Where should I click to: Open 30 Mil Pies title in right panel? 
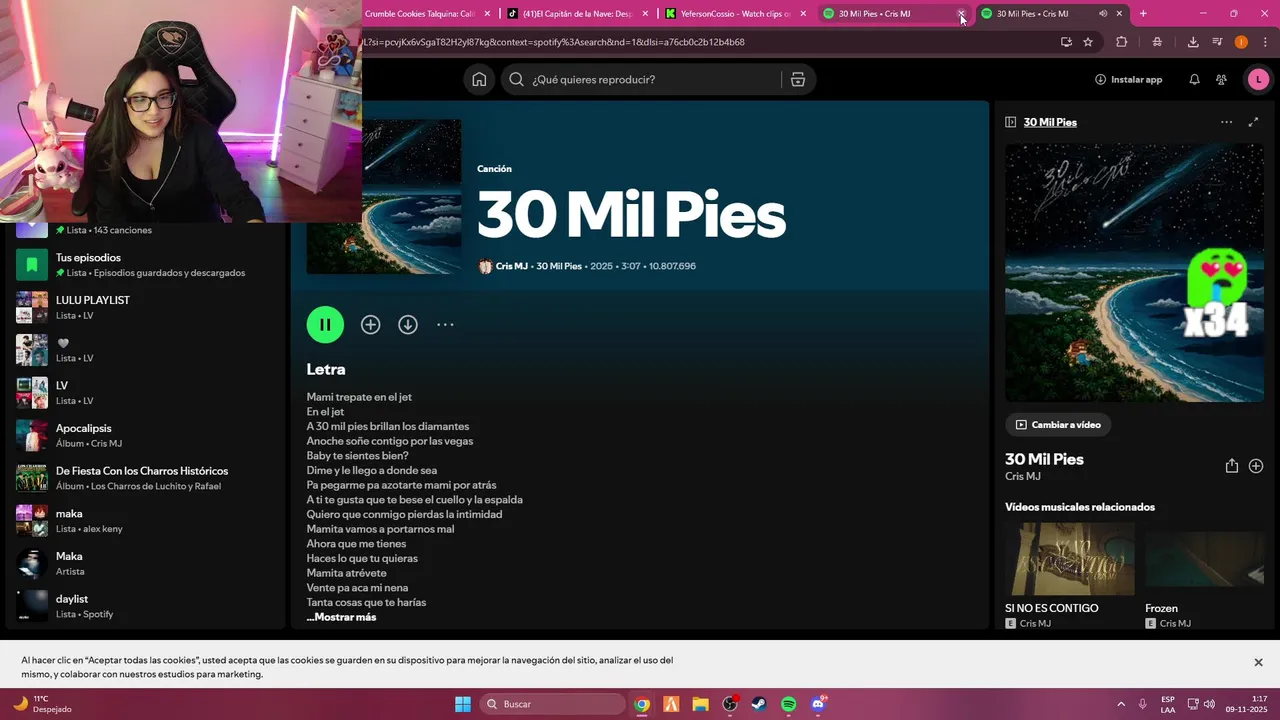click(1044, 459)
